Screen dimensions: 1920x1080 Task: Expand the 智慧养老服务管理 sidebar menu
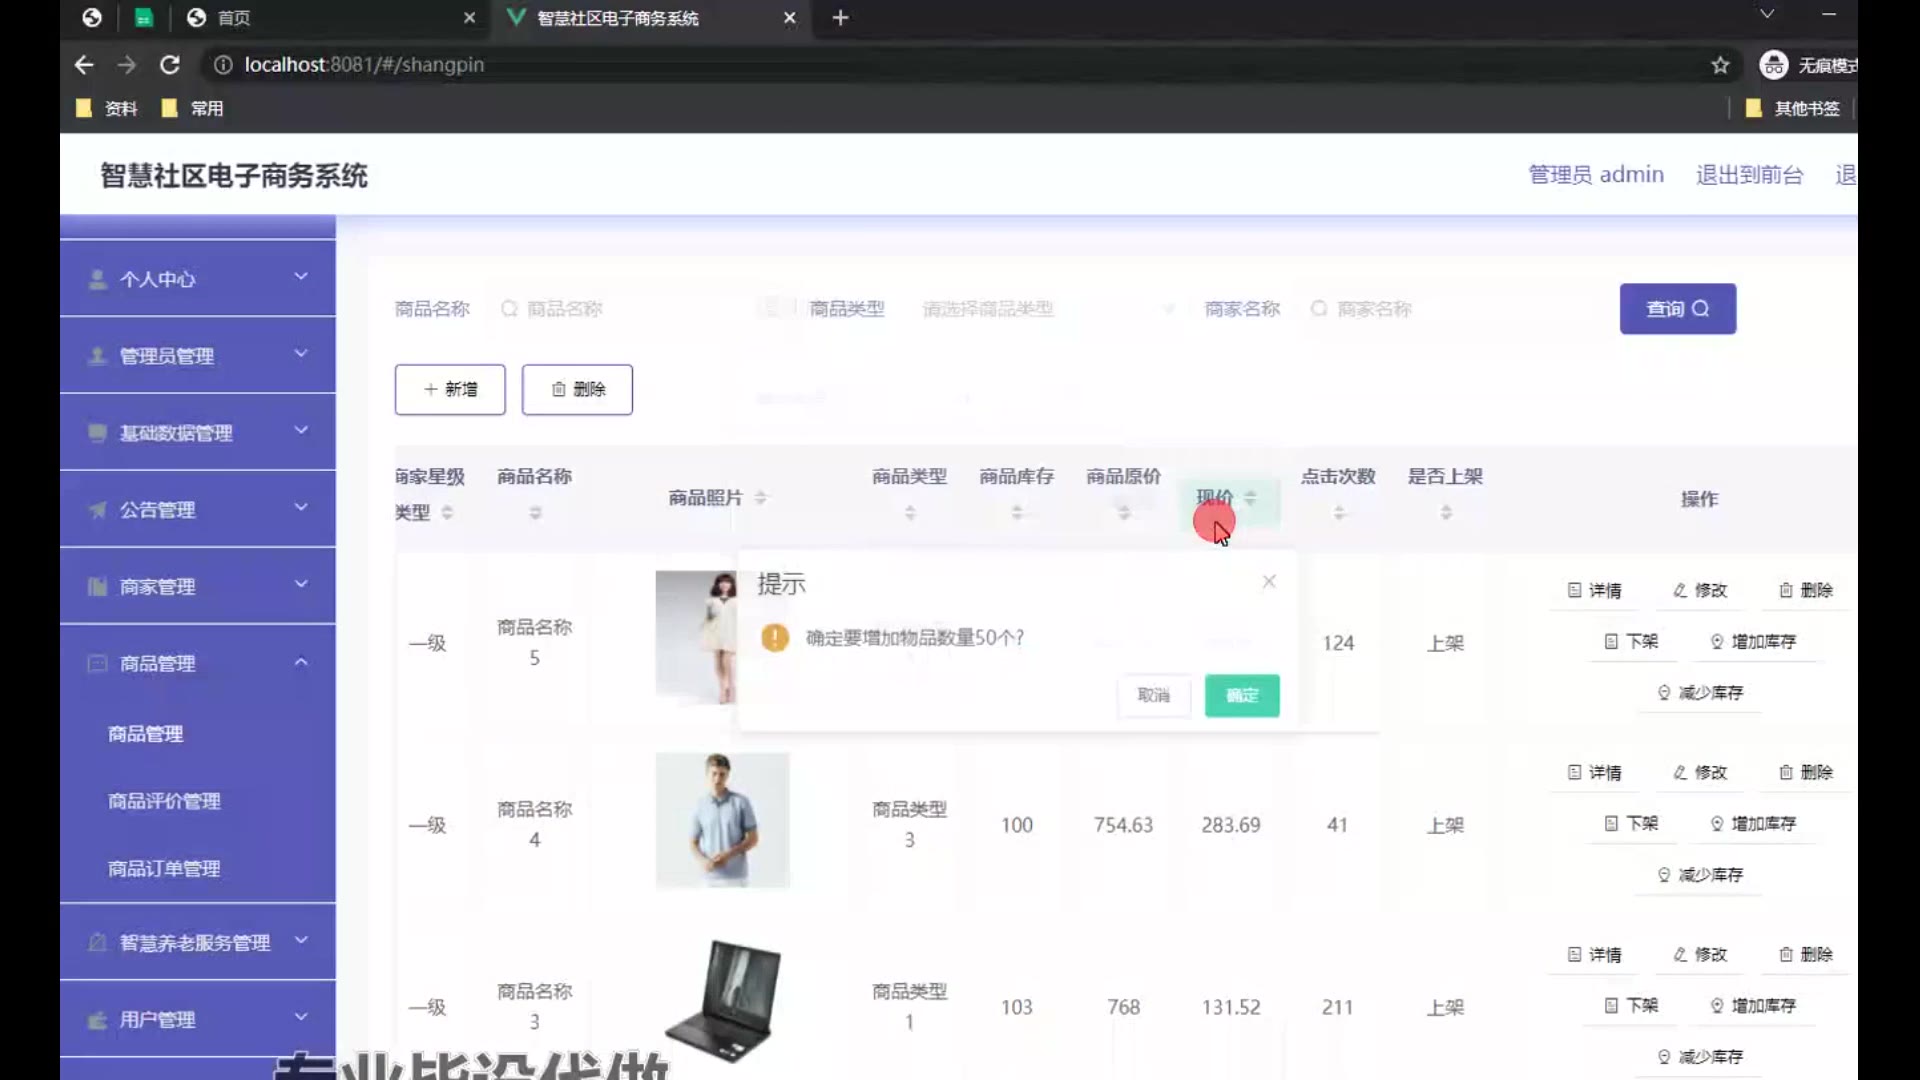pyautogui.click(x=198, y=943)
